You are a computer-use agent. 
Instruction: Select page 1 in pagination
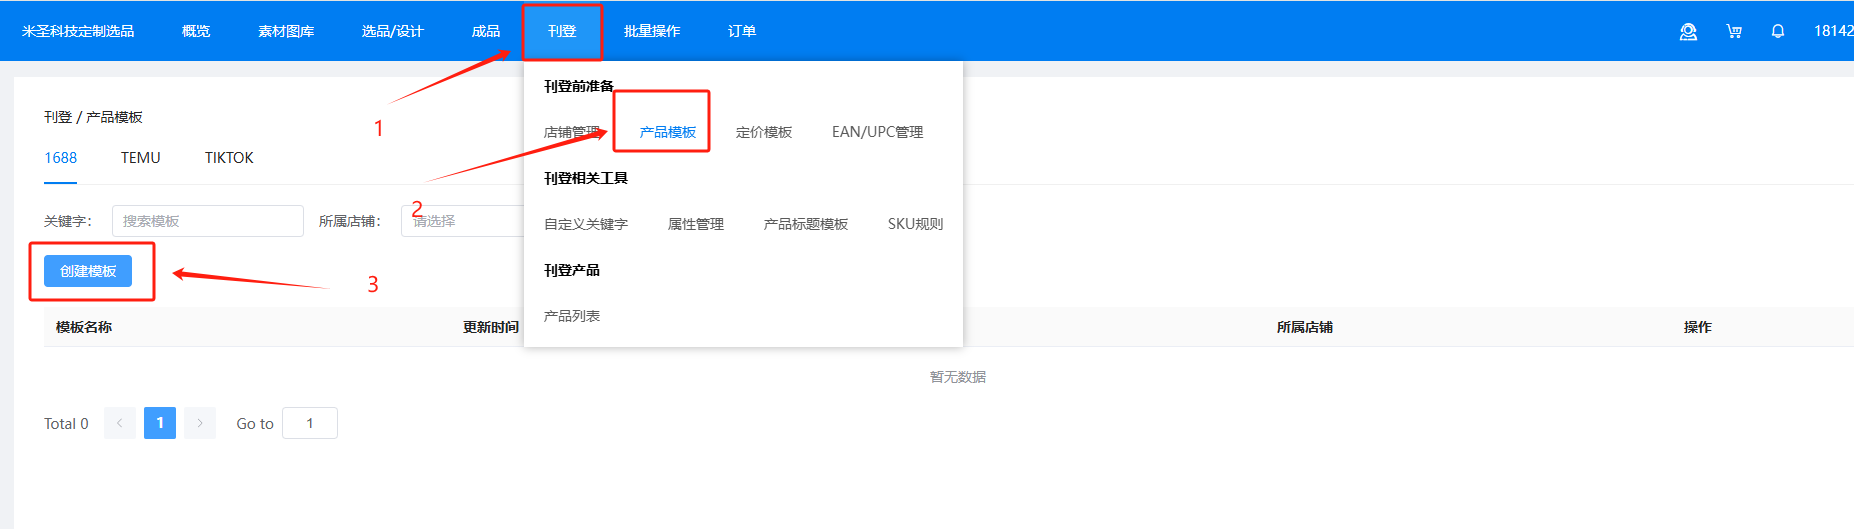point(160,423)
